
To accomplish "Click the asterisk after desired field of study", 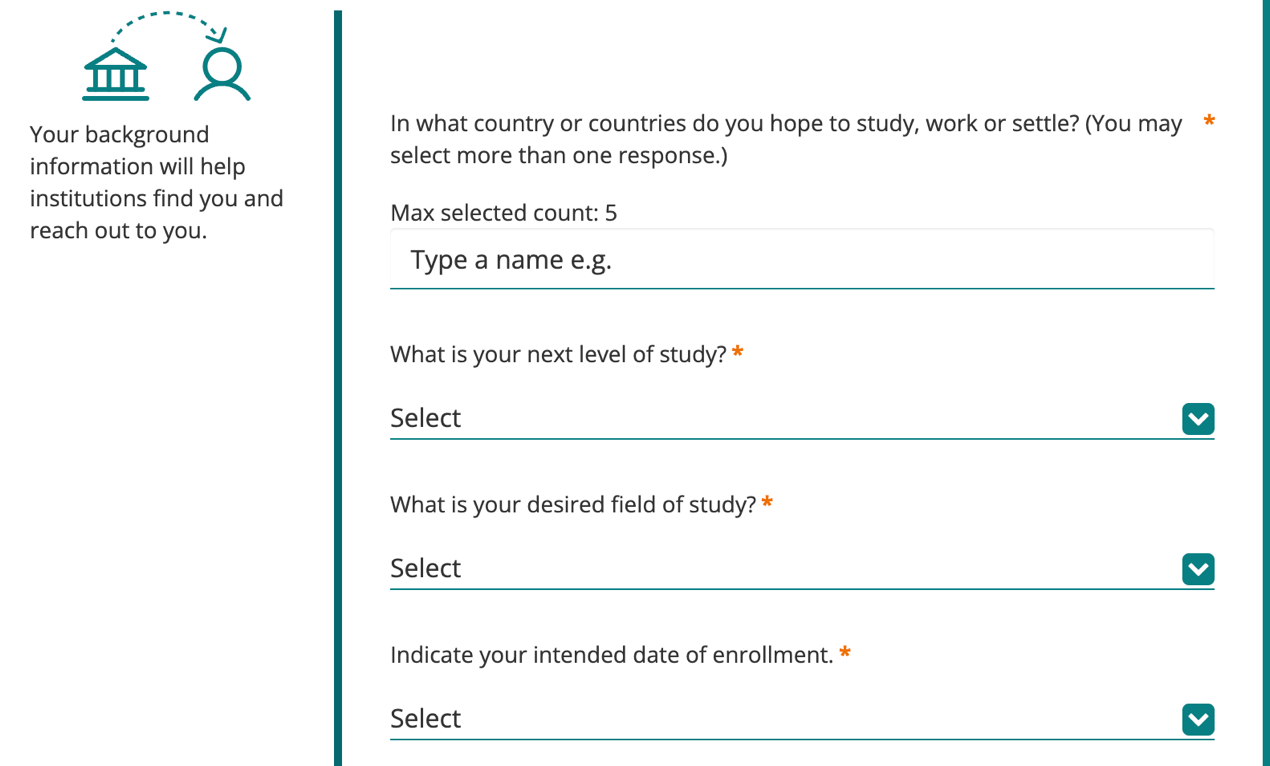I will pyautogui.click(x=767, y=502).
